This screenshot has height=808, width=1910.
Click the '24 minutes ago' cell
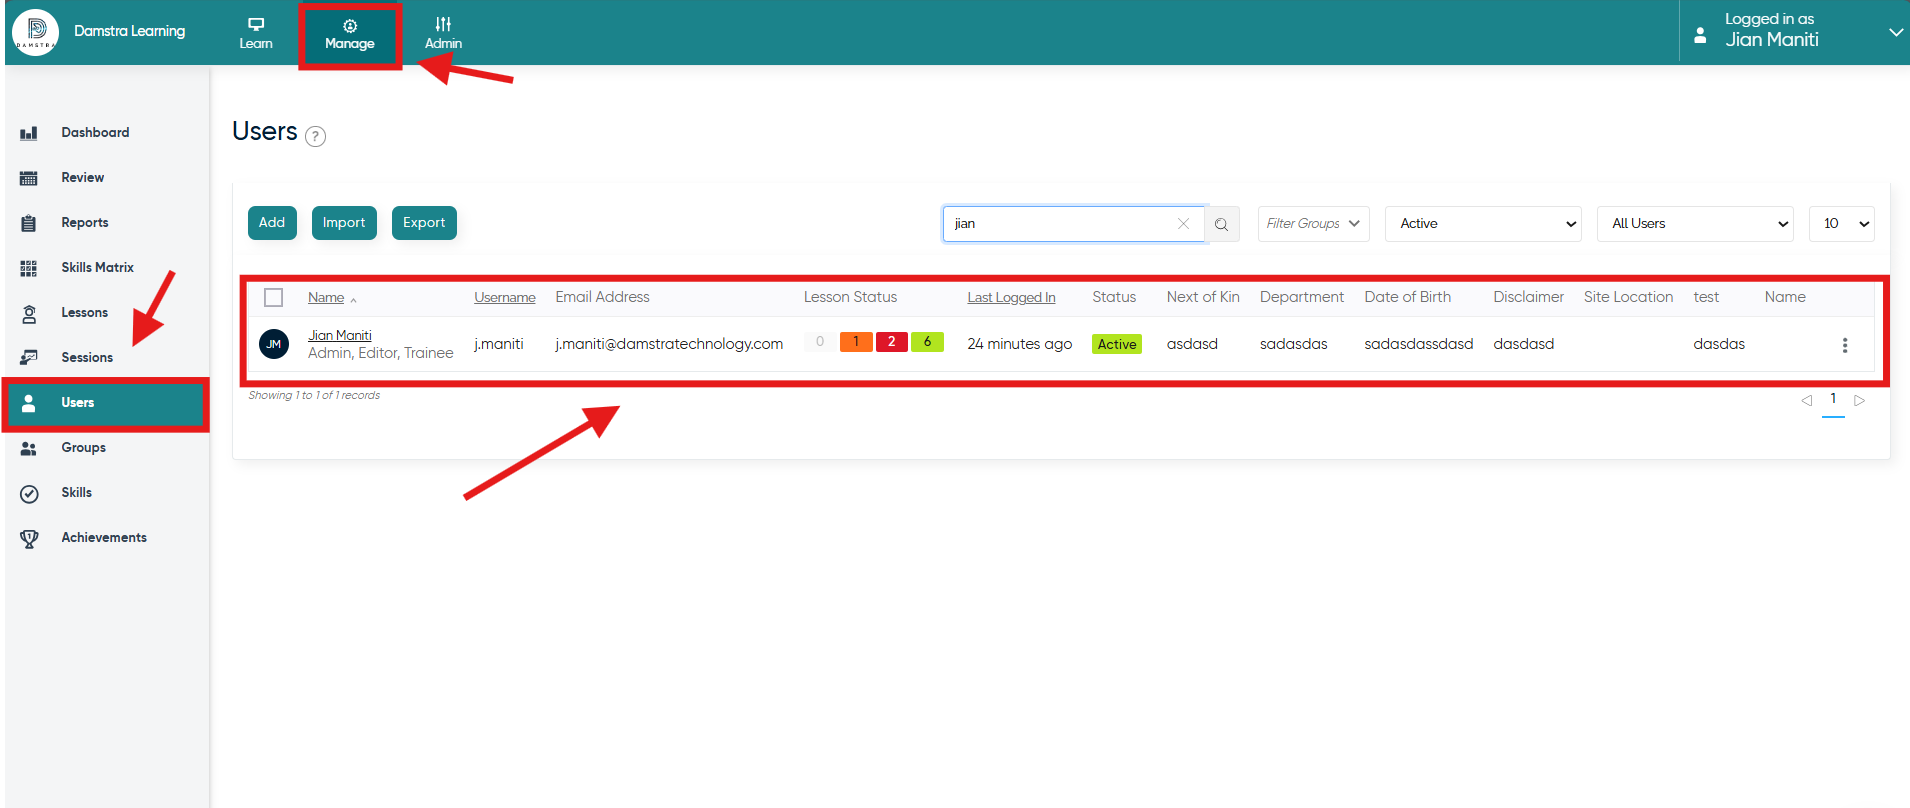point(1020,344)
